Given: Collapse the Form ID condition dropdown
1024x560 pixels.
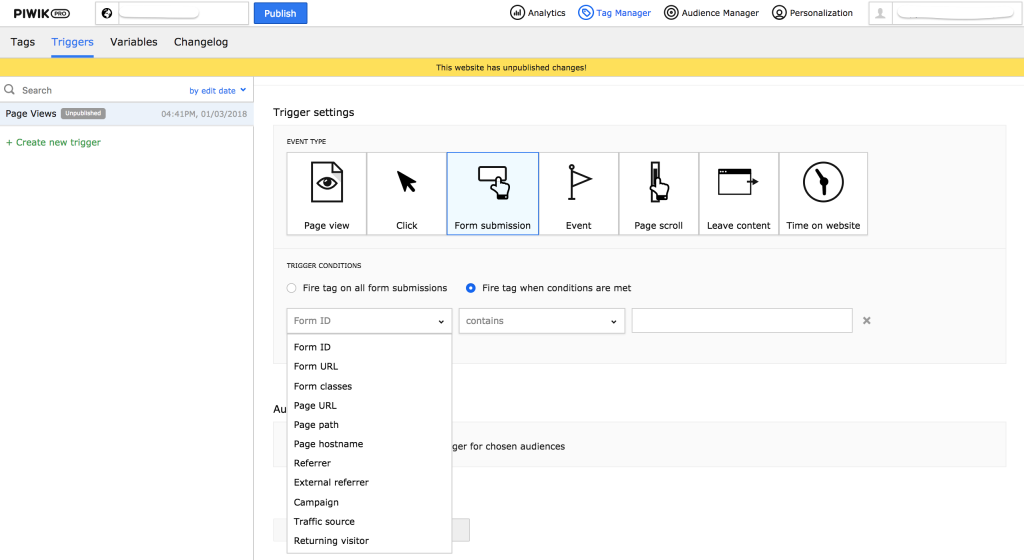Looking at the screenshot, I should (369, 320).
